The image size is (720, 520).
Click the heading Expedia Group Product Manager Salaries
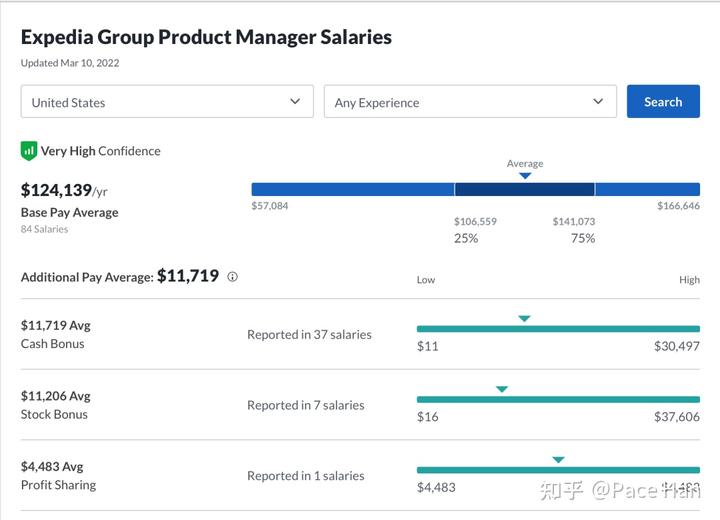(x=206, y=37)
